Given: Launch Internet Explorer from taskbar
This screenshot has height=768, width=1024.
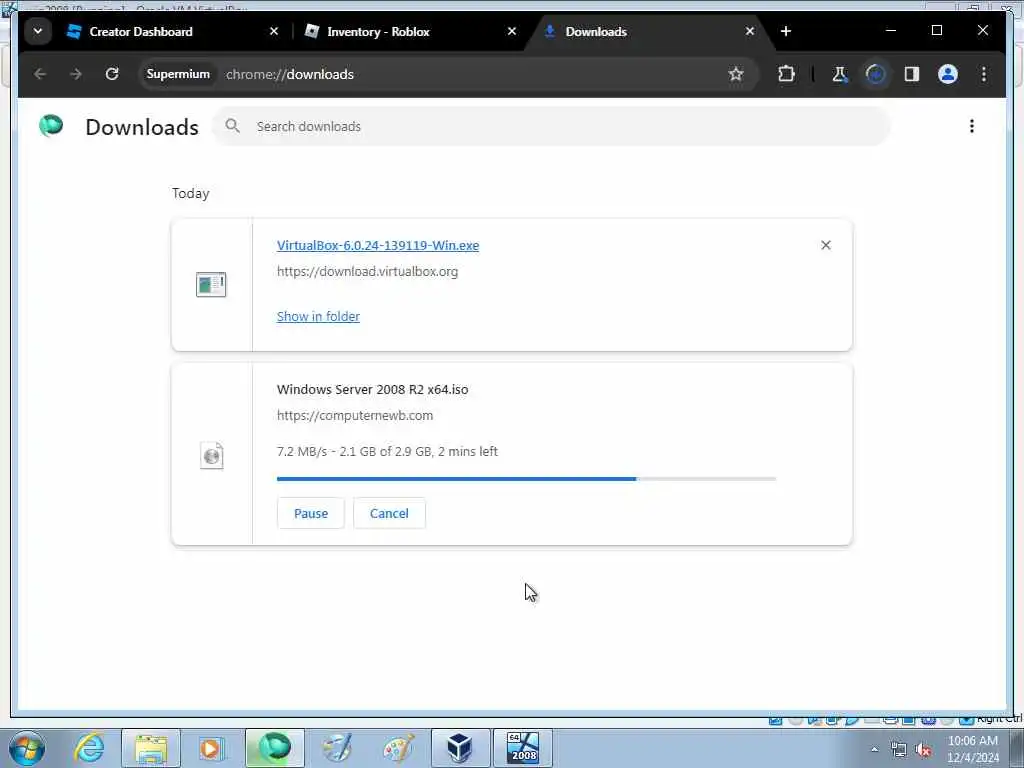Looking at the screenshot, I should pyautogui.click(x=89, y=748).
